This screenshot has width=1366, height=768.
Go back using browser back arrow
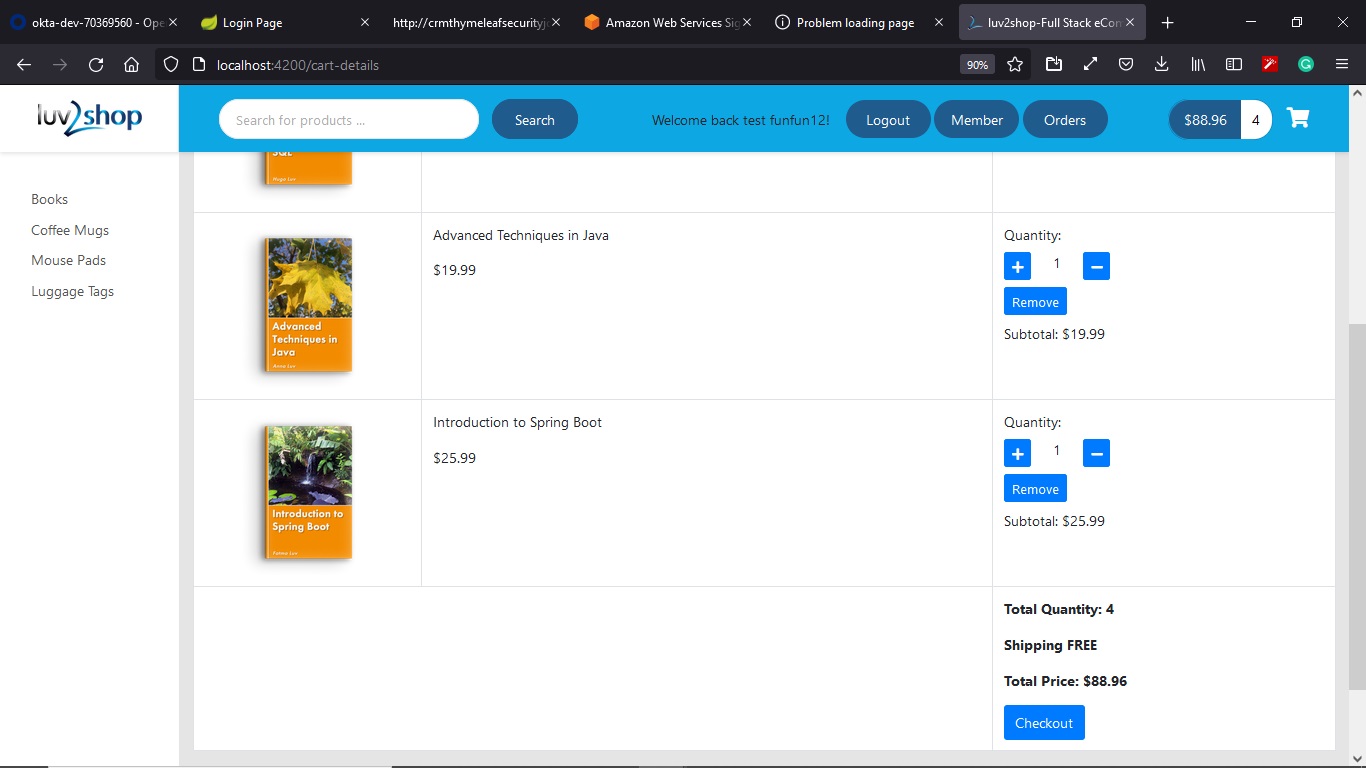[24, 65]
